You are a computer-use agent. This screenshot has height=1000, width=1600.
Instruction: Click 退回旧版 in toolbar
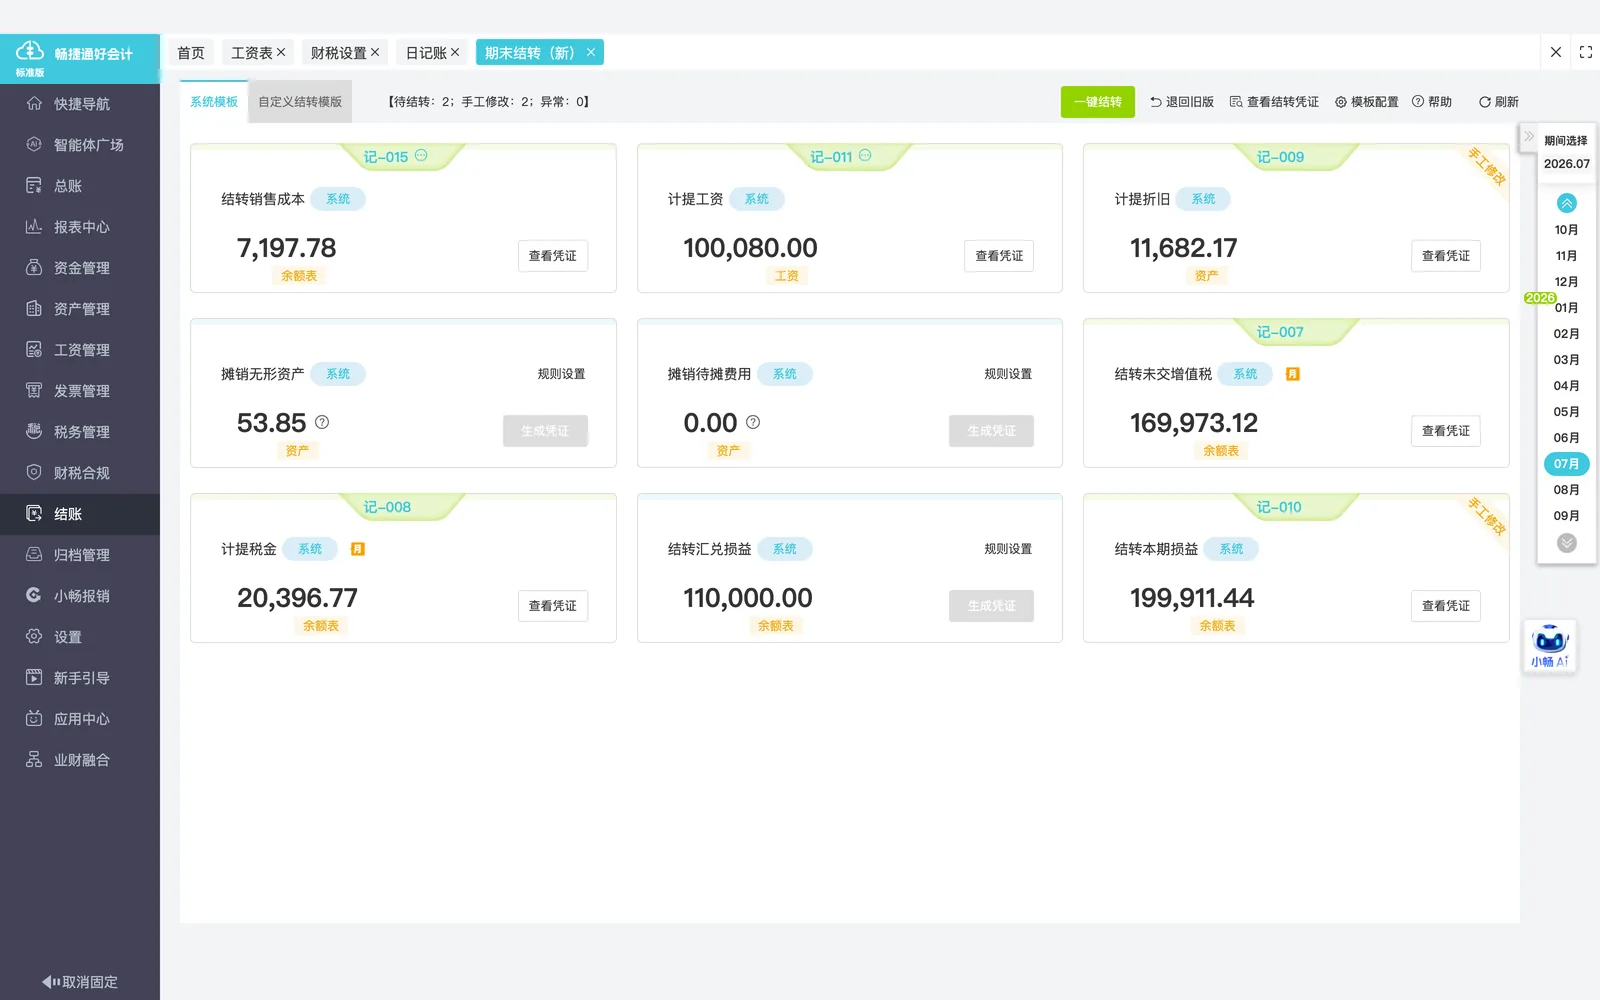click(1181, 102)
